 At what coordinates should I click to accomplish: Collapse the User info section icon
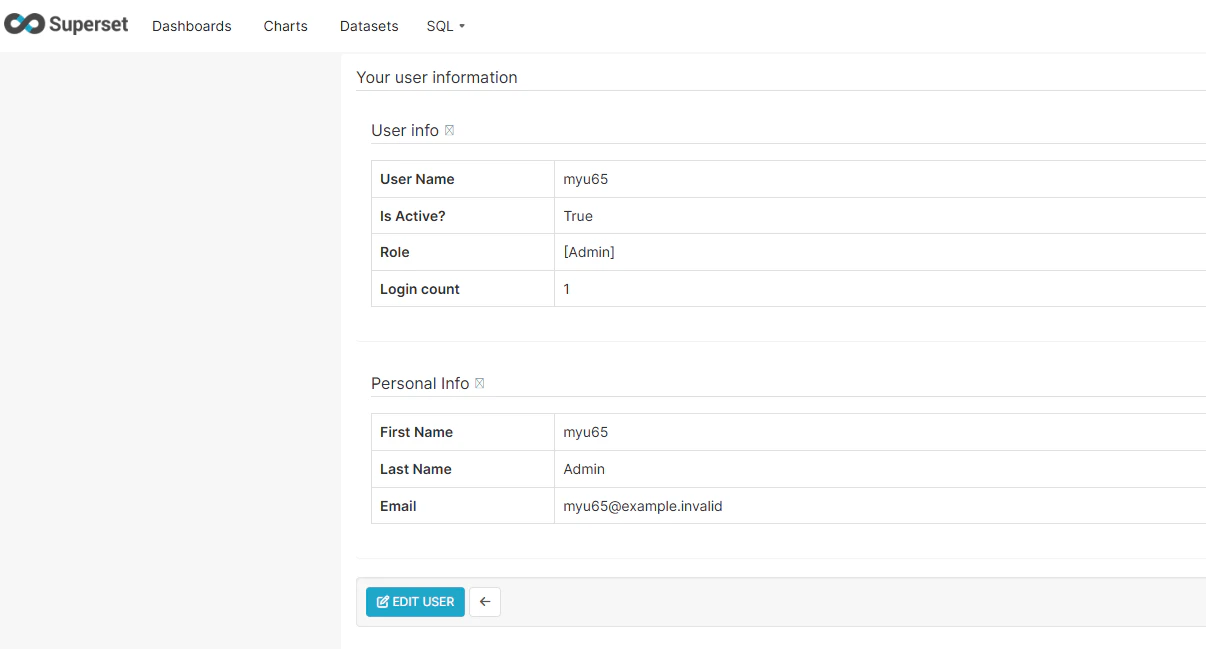pos(449,131)
